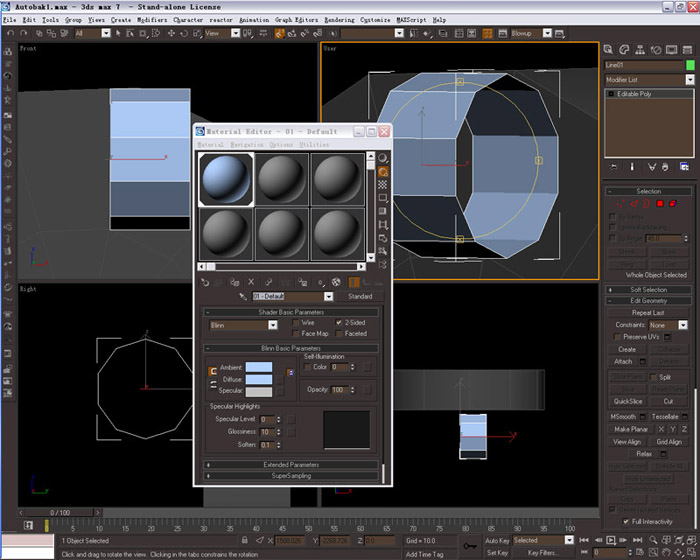
Task: Open reference coordinate View dropdown
Action: coord(235,33)
